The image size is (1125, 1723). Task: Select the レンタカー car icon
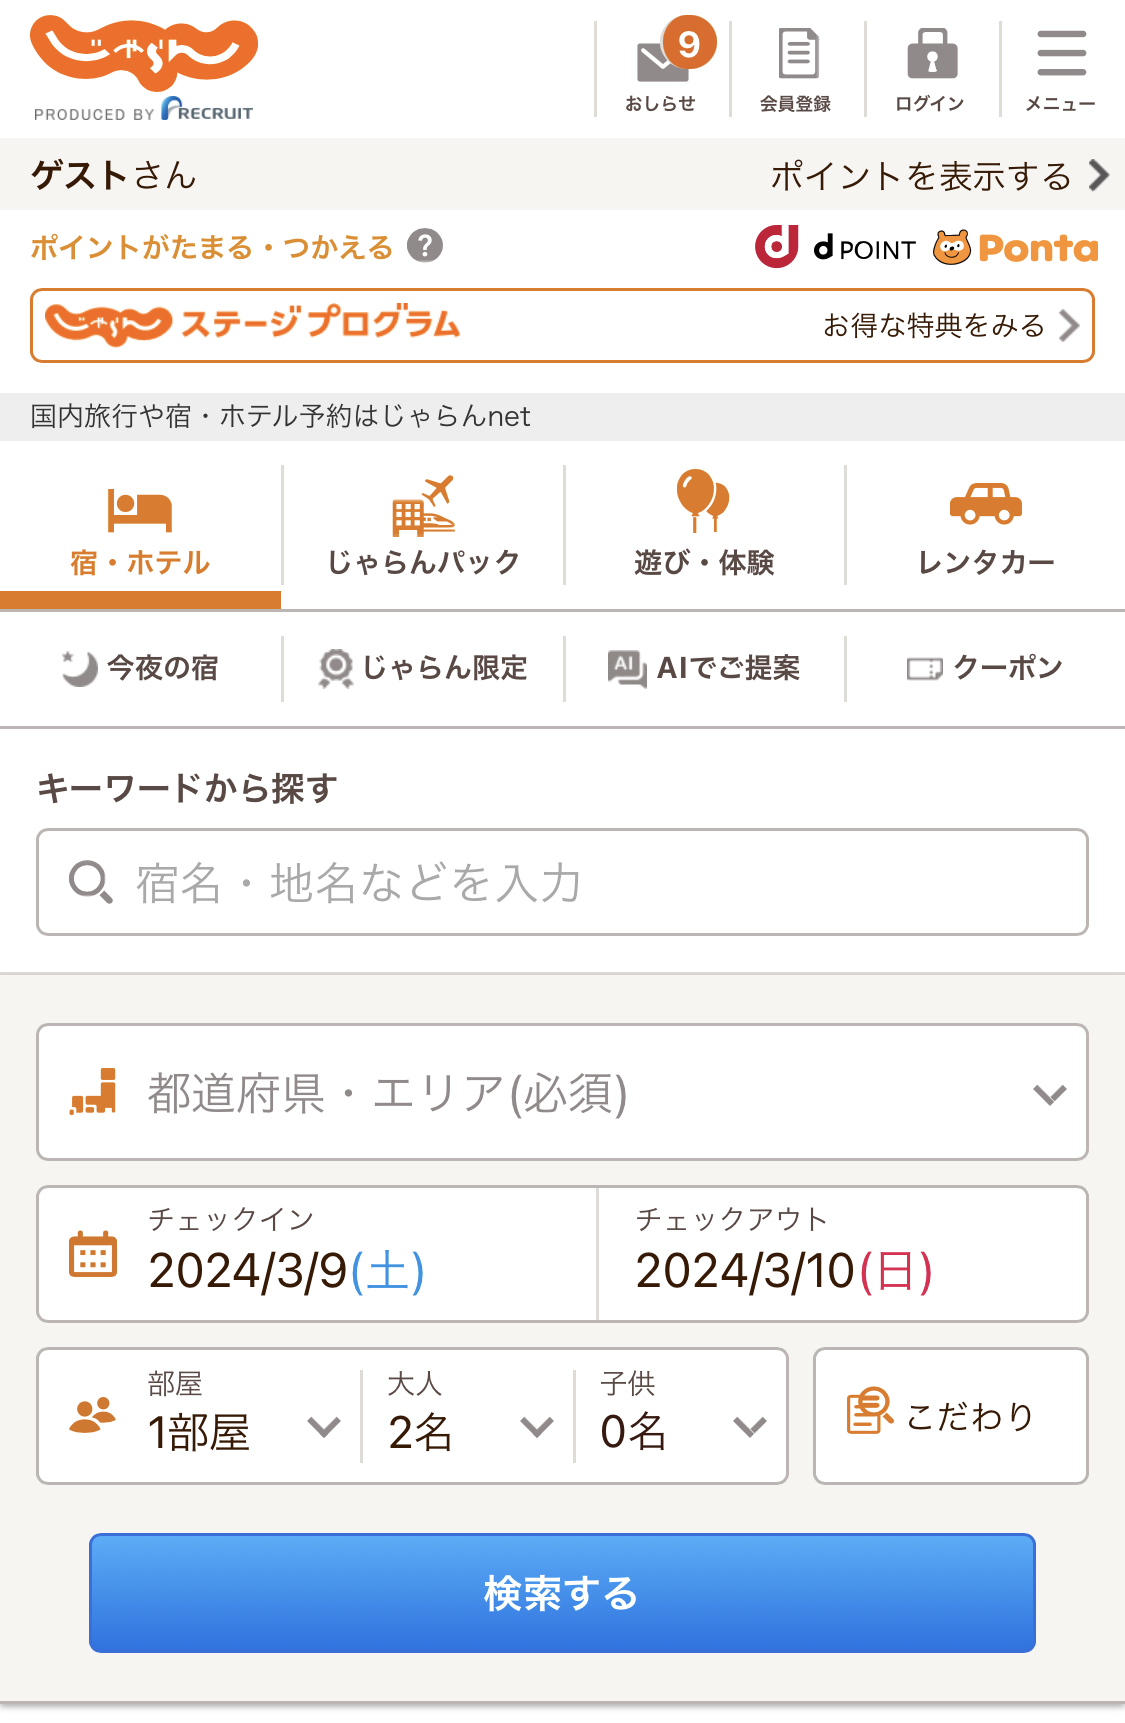coord(986,503)
